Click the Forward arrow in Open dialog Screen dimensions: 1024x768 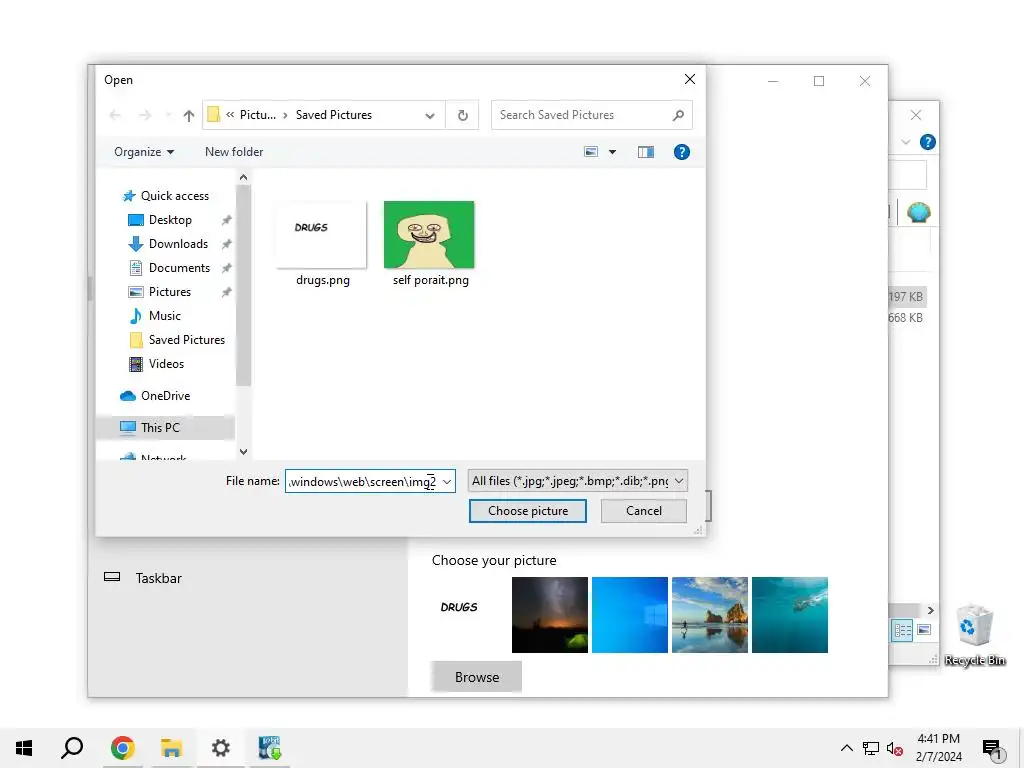[x=145, y=116]
